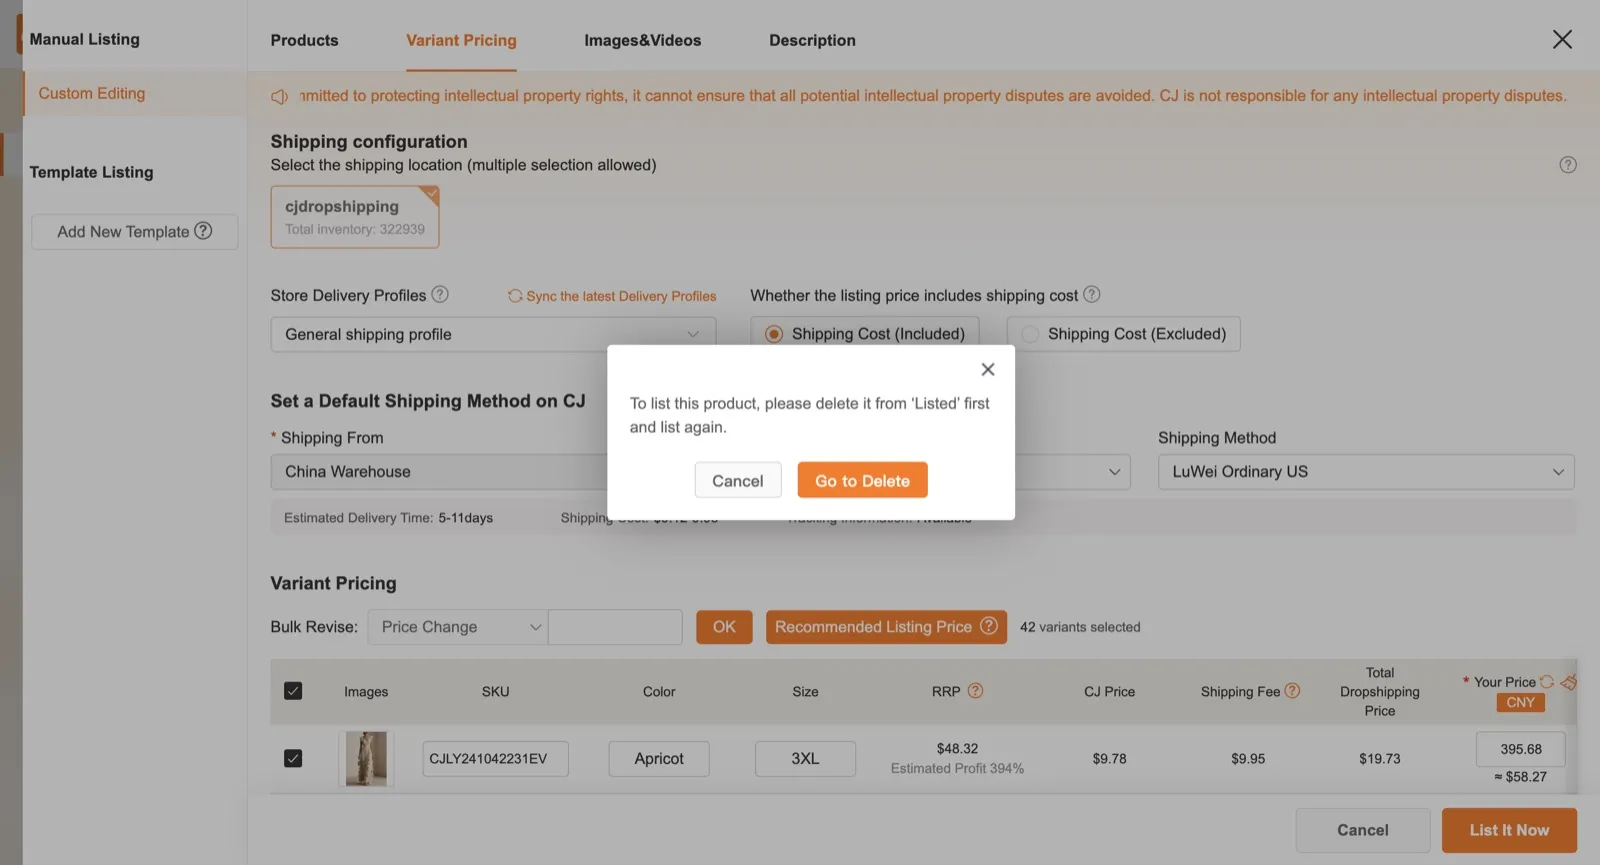1600x865 pixels.
Task: Click the refresh icon for Sync the latest Delivery Profiles
Action: (515, 296)
